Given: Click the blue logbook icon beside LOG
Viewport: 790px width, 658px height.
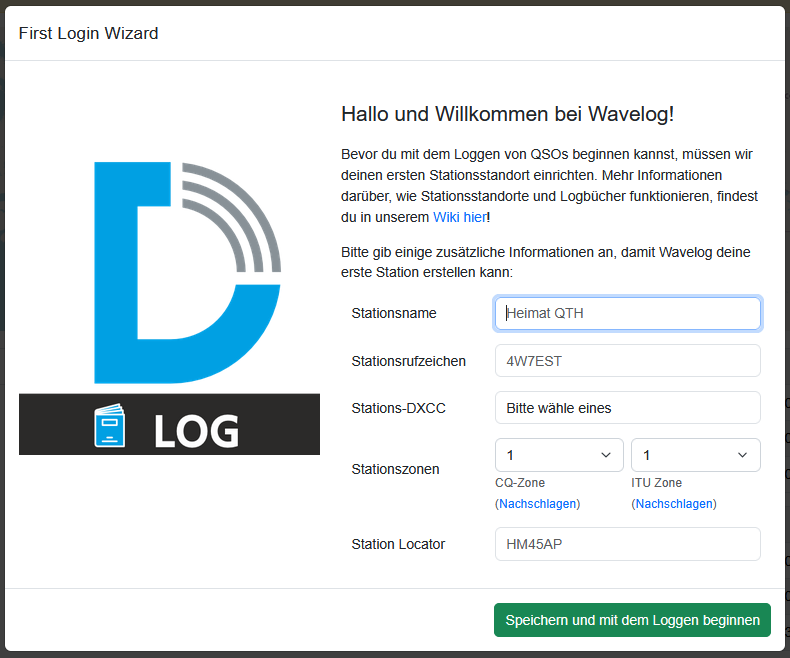Looking at the screenshot, I should (109, 426).
